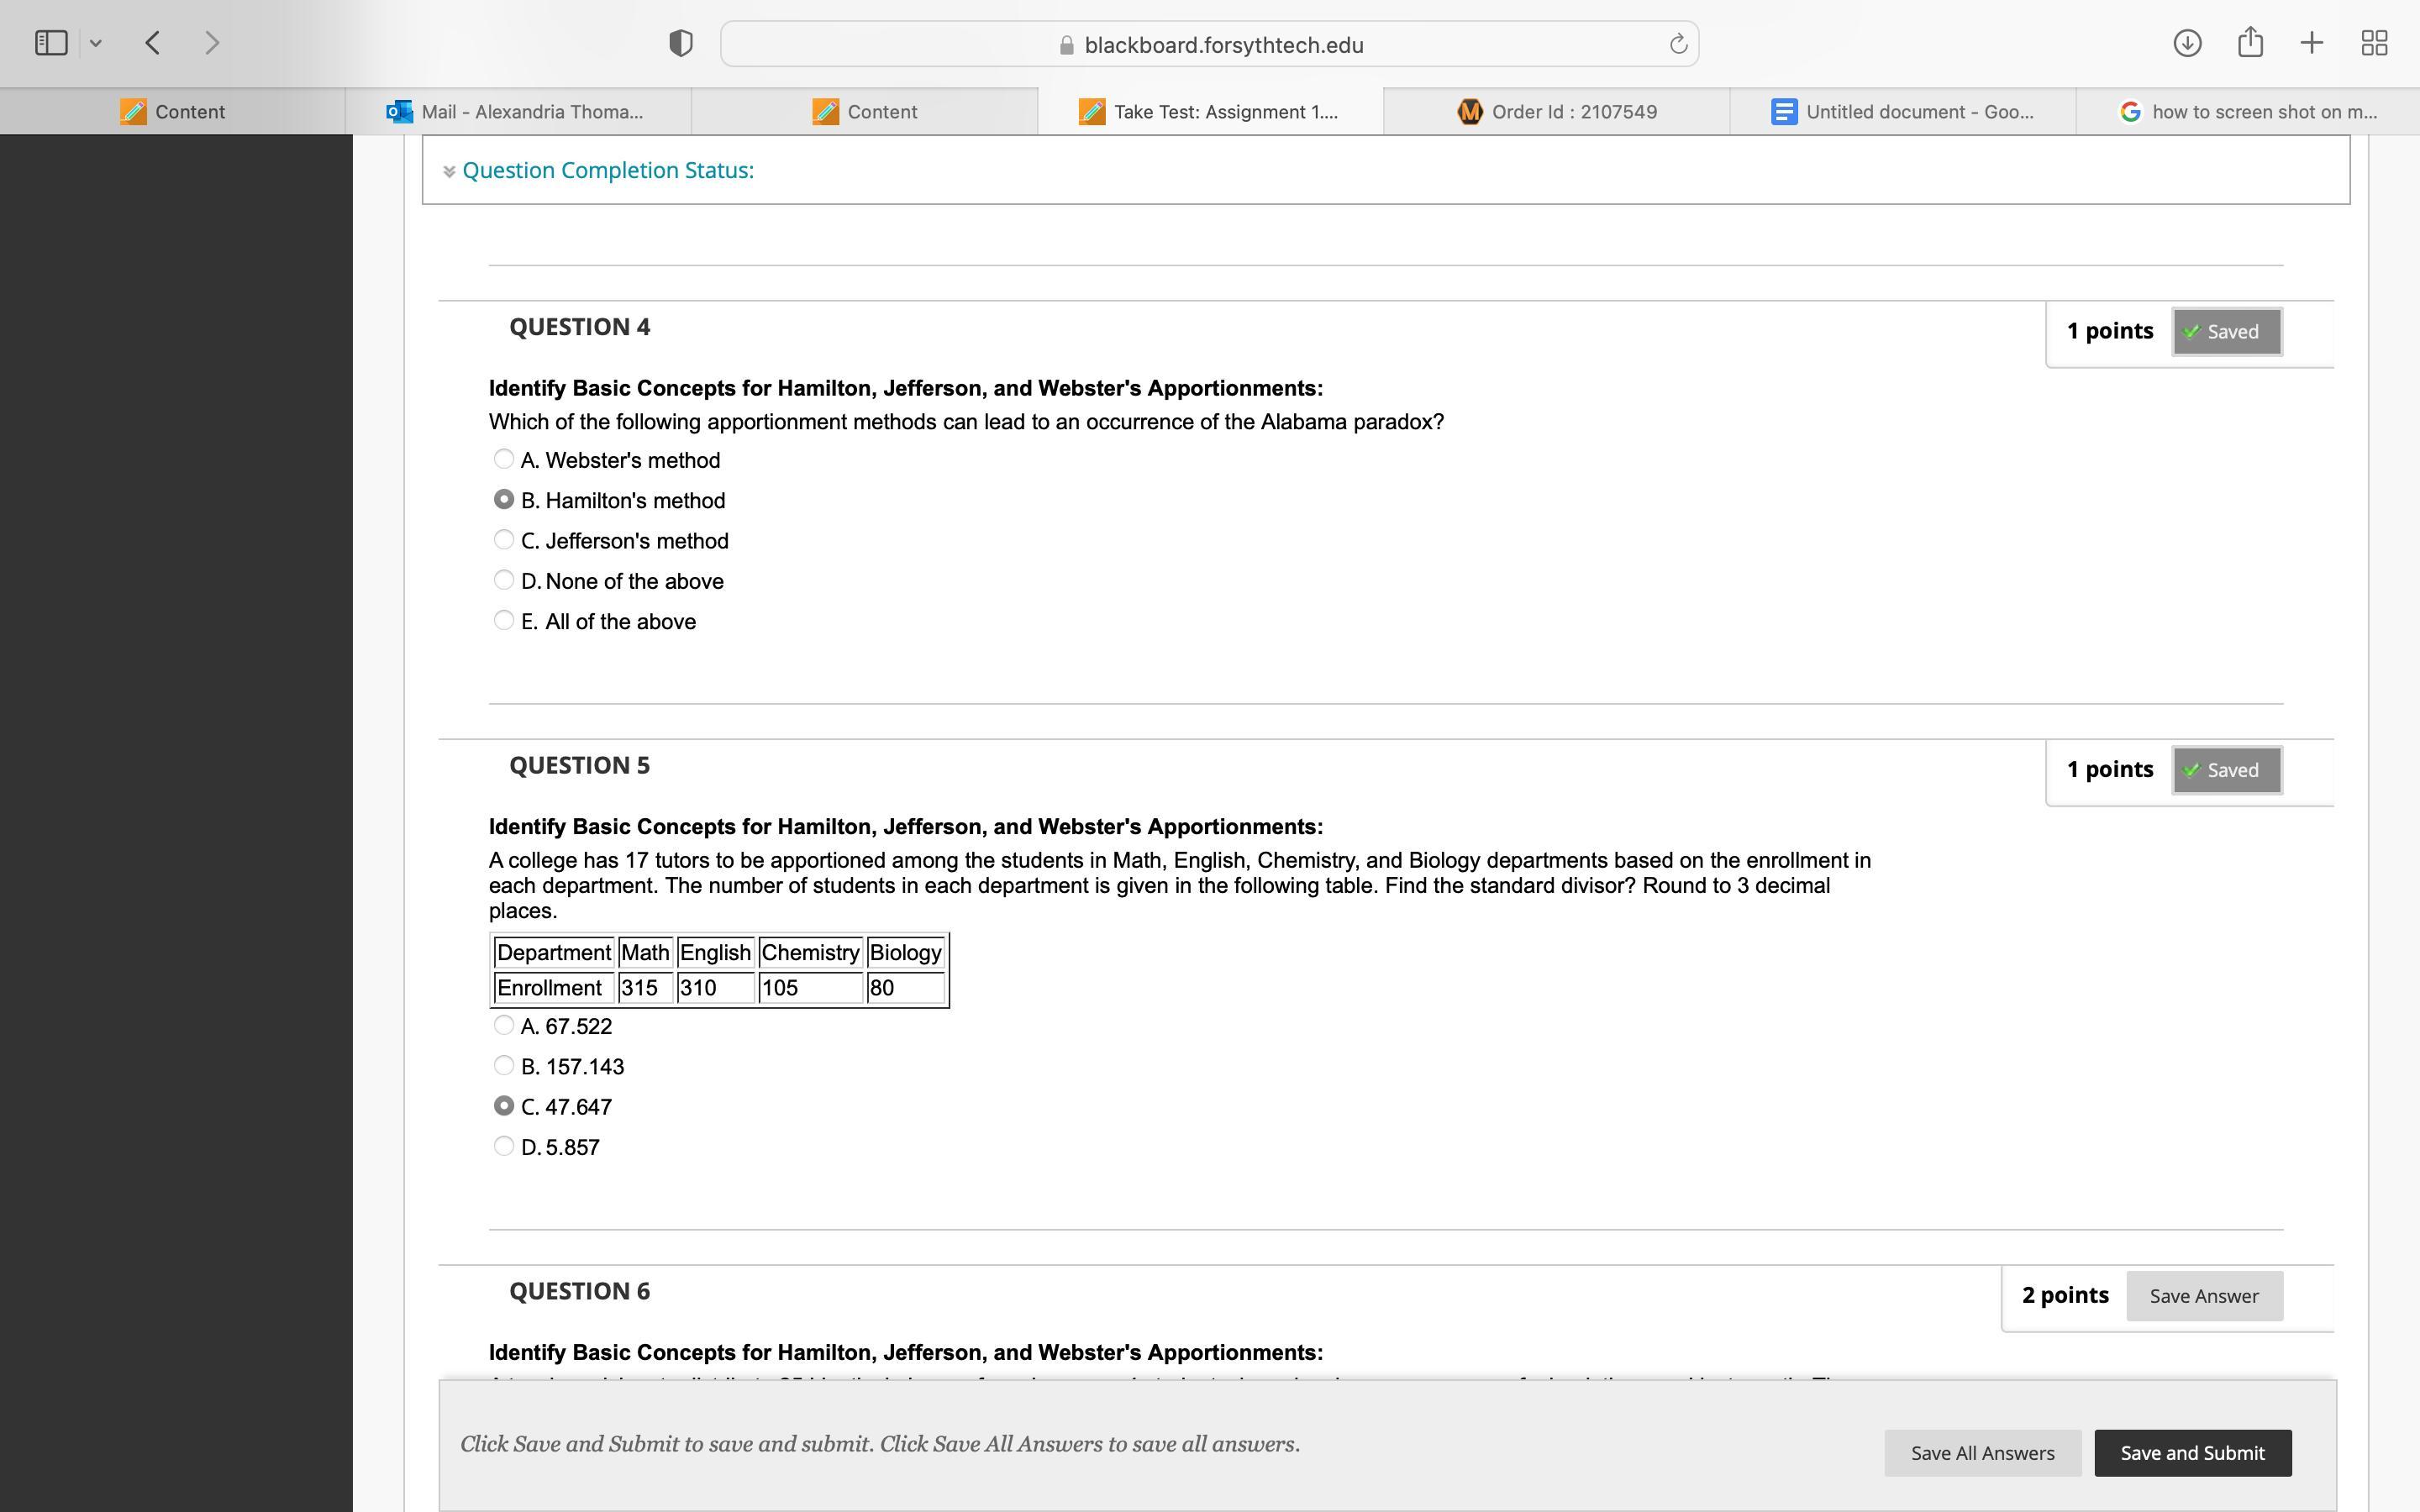Choose E. All of the above option
This screenshot has height=1512, width=2420.
coord(504,620)
